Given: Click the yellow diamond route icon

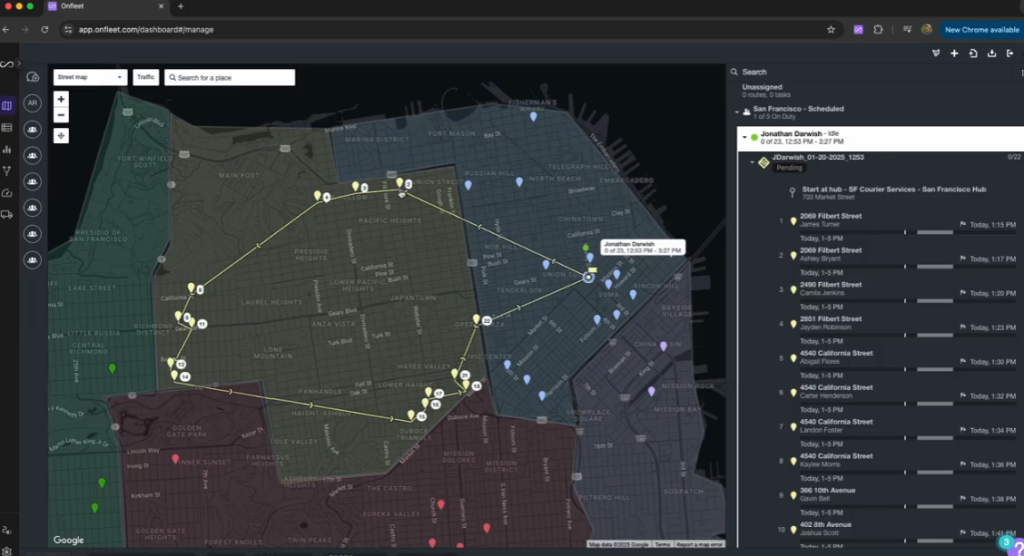Looking at the screenshot, I should tap(763, 163).
